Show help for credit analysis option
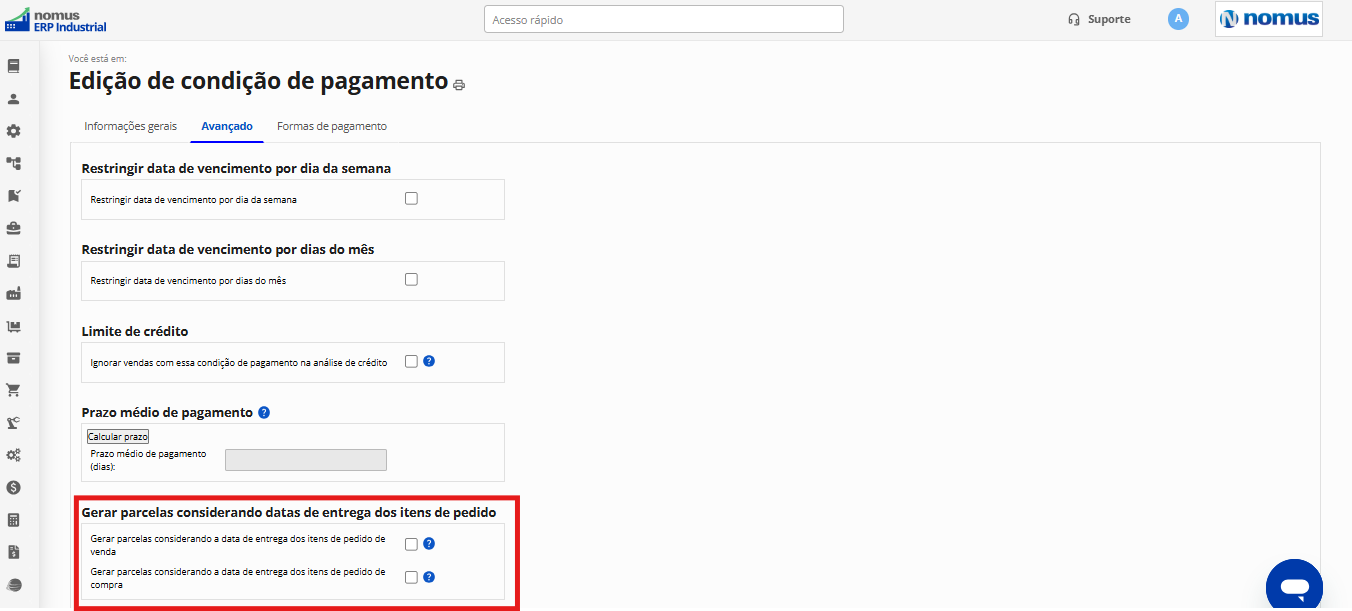The image size is (1352, 611). 429,361
